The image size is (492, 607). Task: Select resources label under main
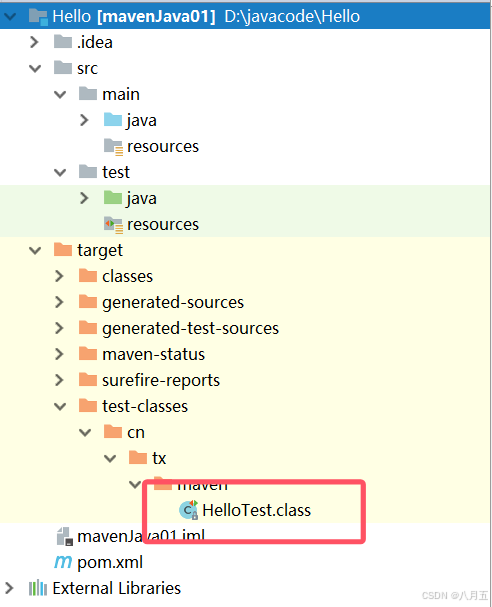pyautogui.click(x=163, y=147)
